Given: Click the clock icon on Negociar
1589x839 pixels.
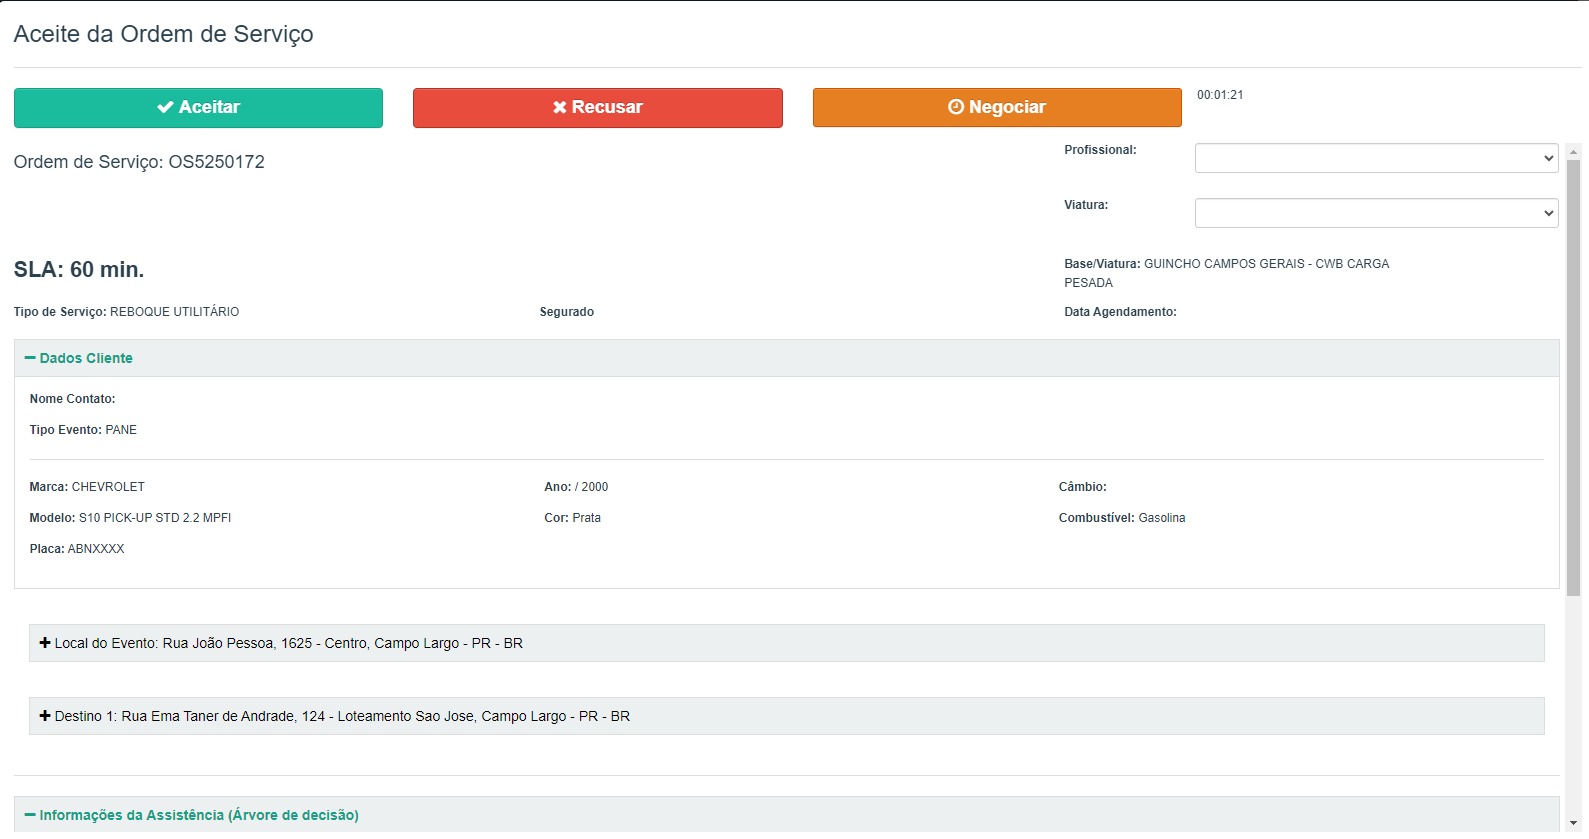Looking at the screenshot, I should click(x=956, y=107).
